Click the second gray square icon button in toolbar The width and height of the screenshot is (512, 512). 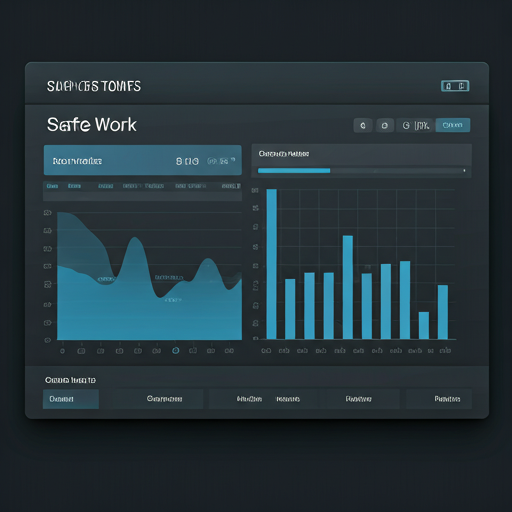coord(385,125)
